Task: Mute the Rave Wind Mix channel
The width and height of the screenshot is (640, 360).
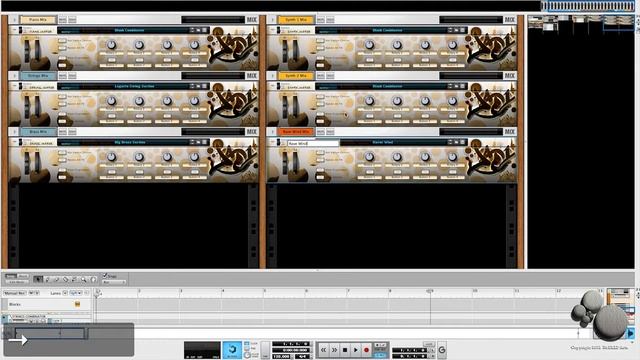Action: [320, 132]
